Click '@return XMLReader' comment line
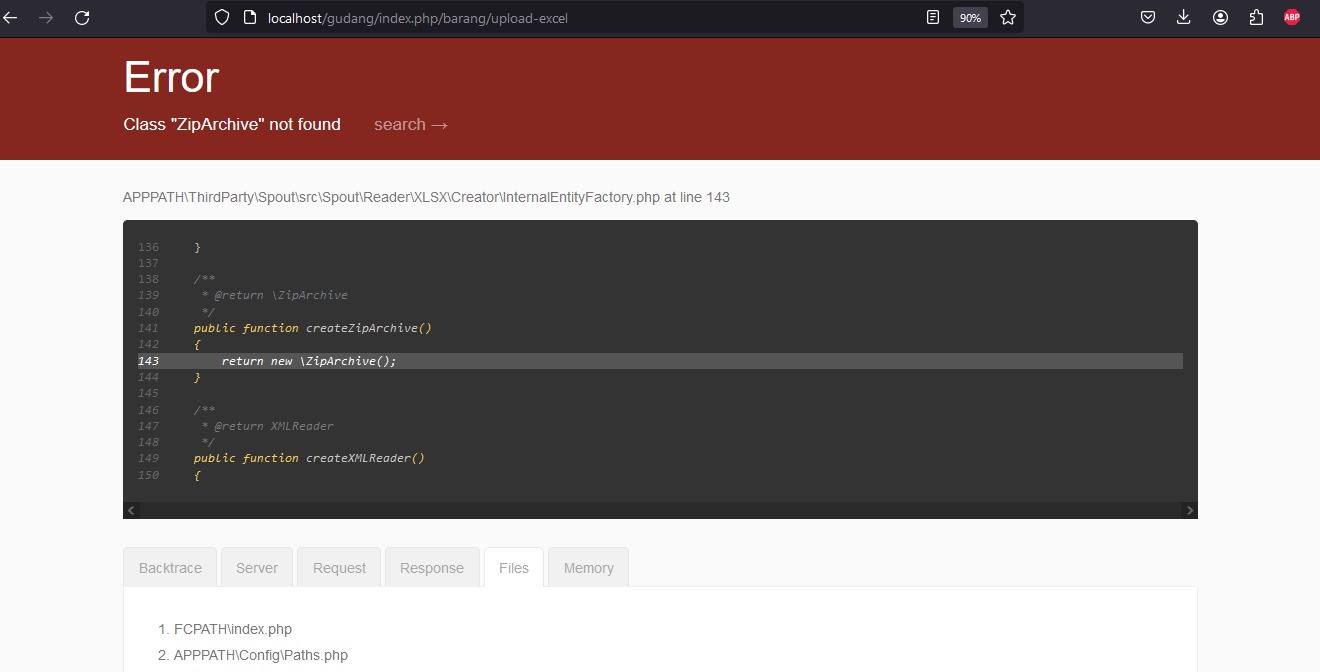 [x=268, y=426]
